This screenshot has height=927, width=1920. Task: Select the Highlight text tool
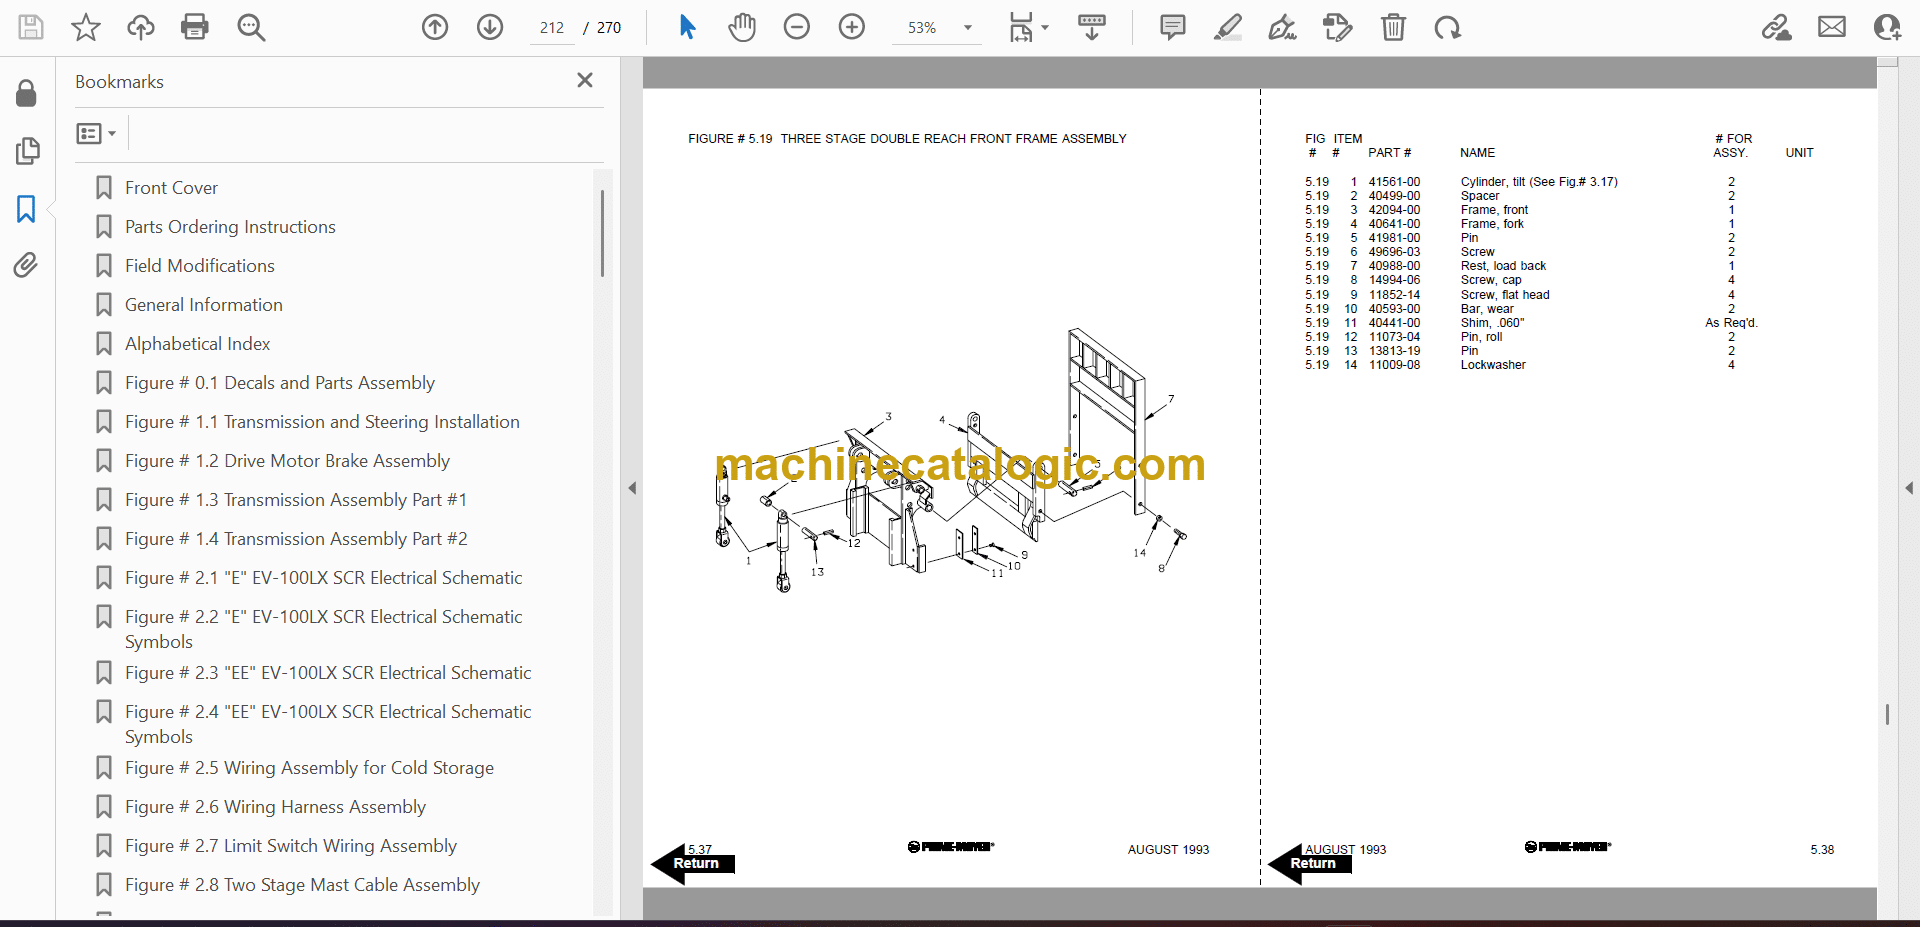(1228, 27)
